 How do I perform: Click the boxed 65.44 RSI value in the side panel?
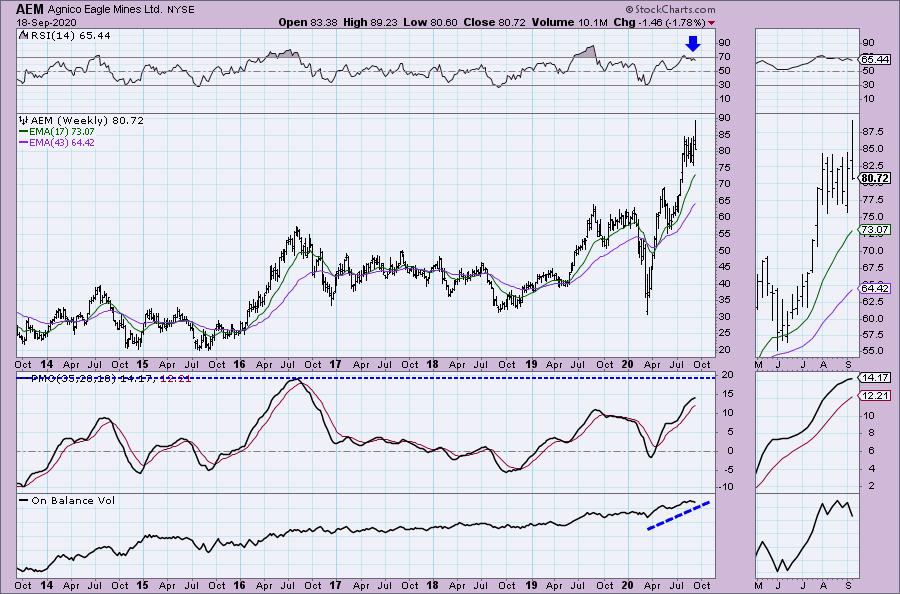875,60
